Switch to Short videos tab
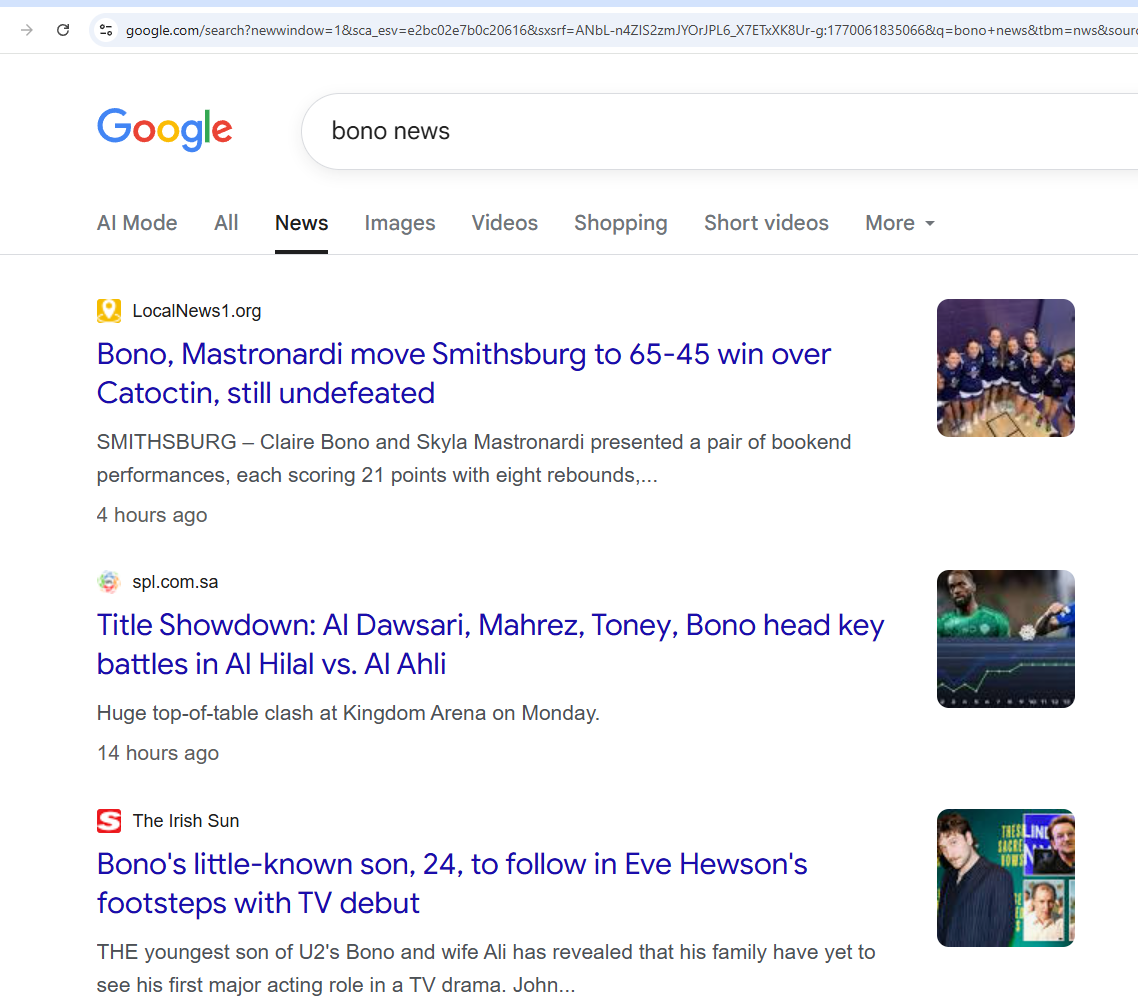 766,223
